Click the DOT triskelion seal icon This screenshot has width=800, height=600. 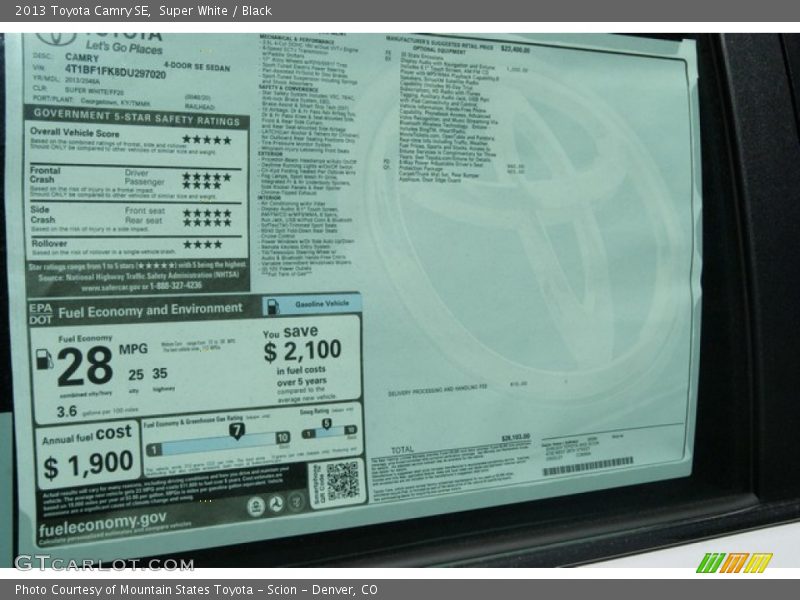(276, 504)
